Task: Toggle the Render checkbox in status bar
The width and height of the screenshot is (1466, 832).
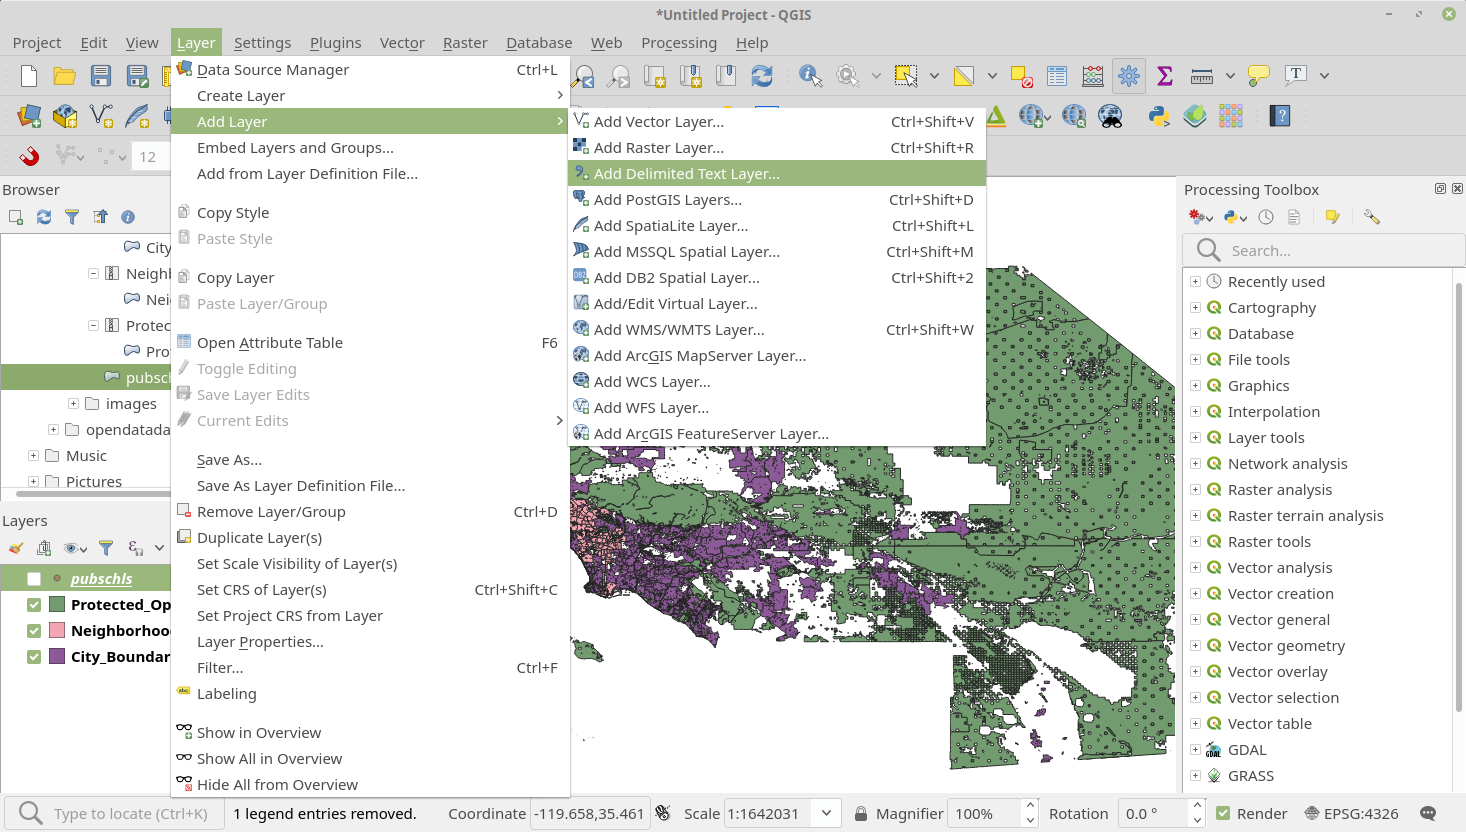Action: point(1223,814)
